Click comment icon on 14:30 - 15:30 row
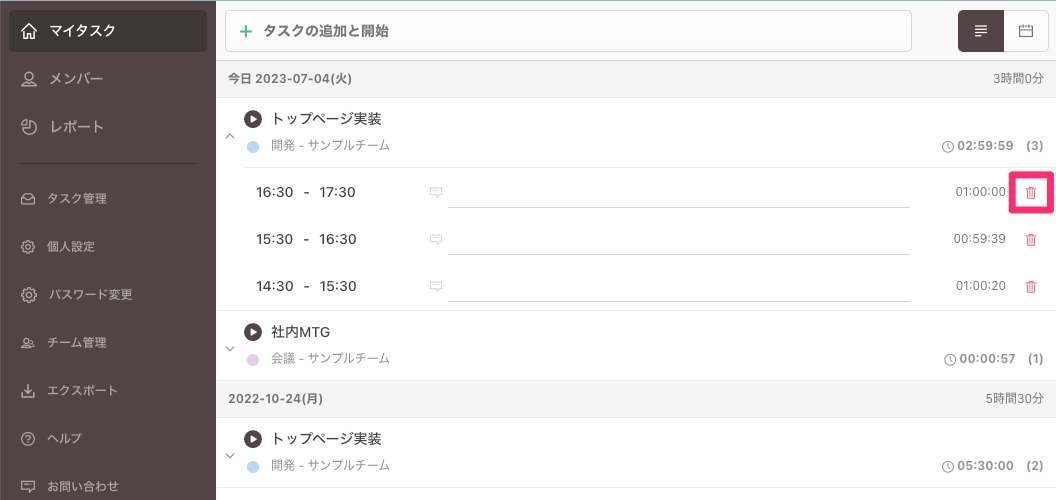The height and width of the screenshot is (500, 1056). (436, 286)
